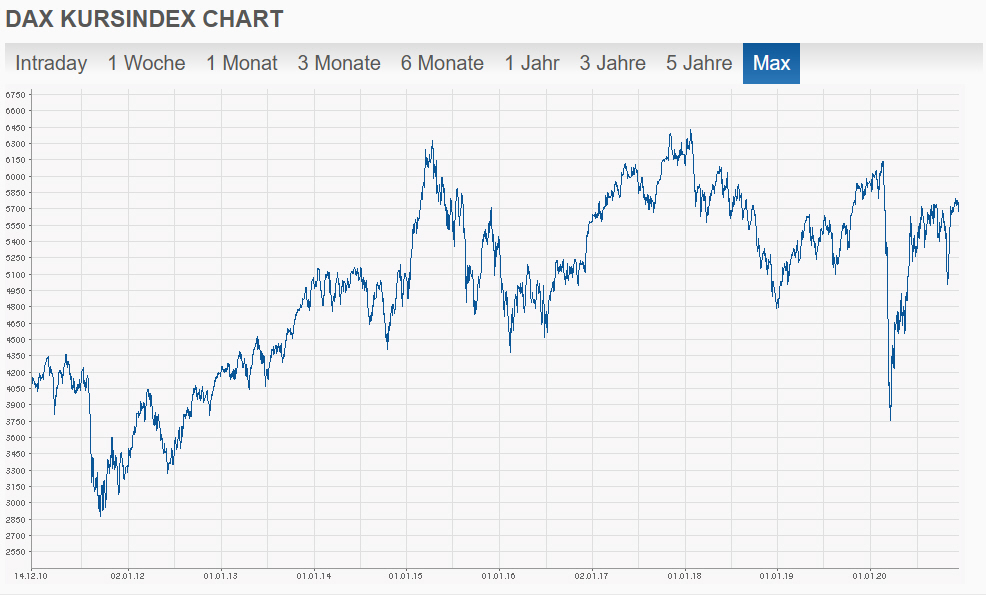Click the 3900 y-axis value
Image resolution: width=986 pixels, height=600 pixels.
click(x=16, y=405)
